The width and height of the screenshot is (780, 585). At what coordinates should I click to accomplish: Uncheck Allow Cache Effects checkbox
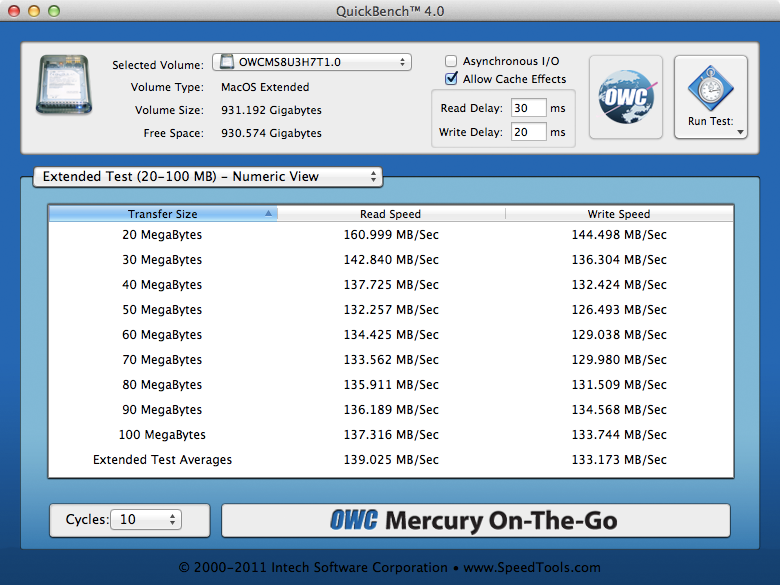[x=452, y=79]
